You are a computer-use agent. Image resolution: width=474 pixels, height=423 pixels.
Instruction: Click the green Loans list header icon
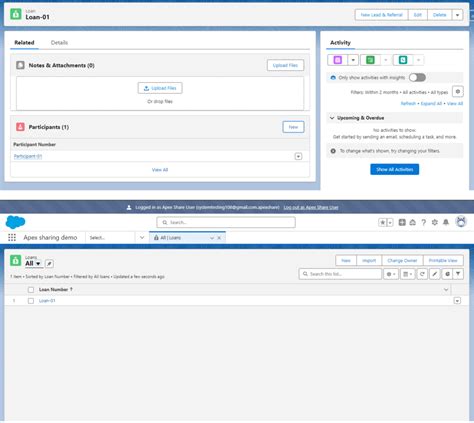point(16,260)
